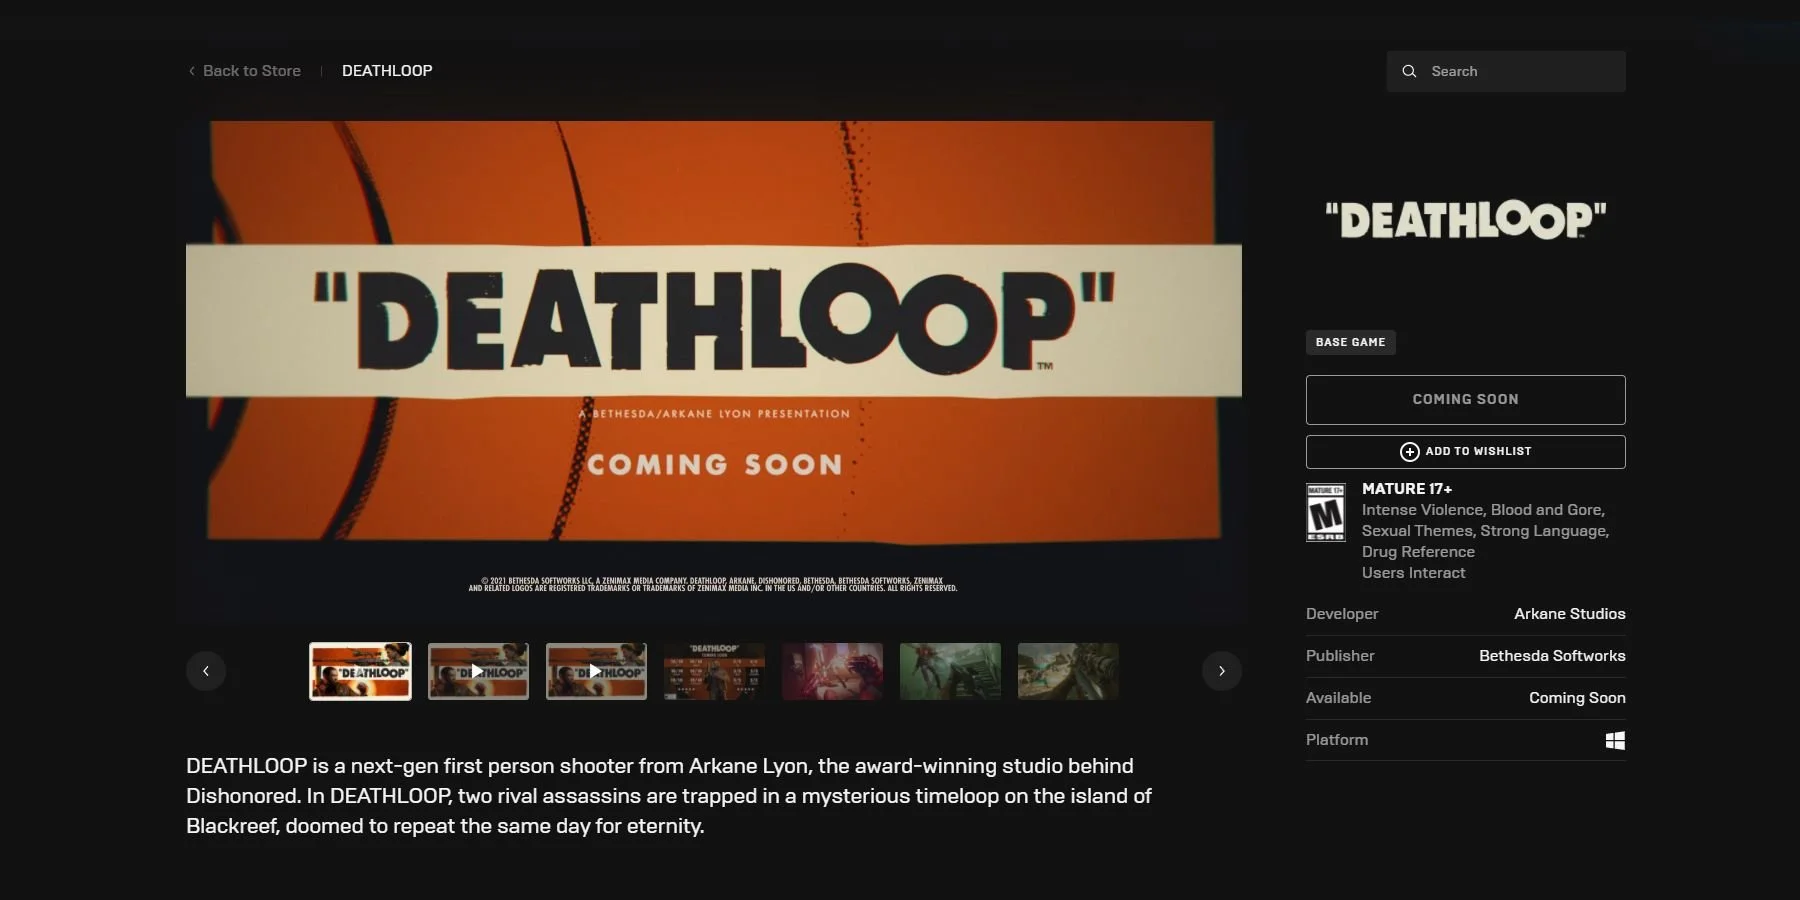Play the third video thumbnail
Viewport: 1800px width, 900px height.
click(x=596, y=671)
